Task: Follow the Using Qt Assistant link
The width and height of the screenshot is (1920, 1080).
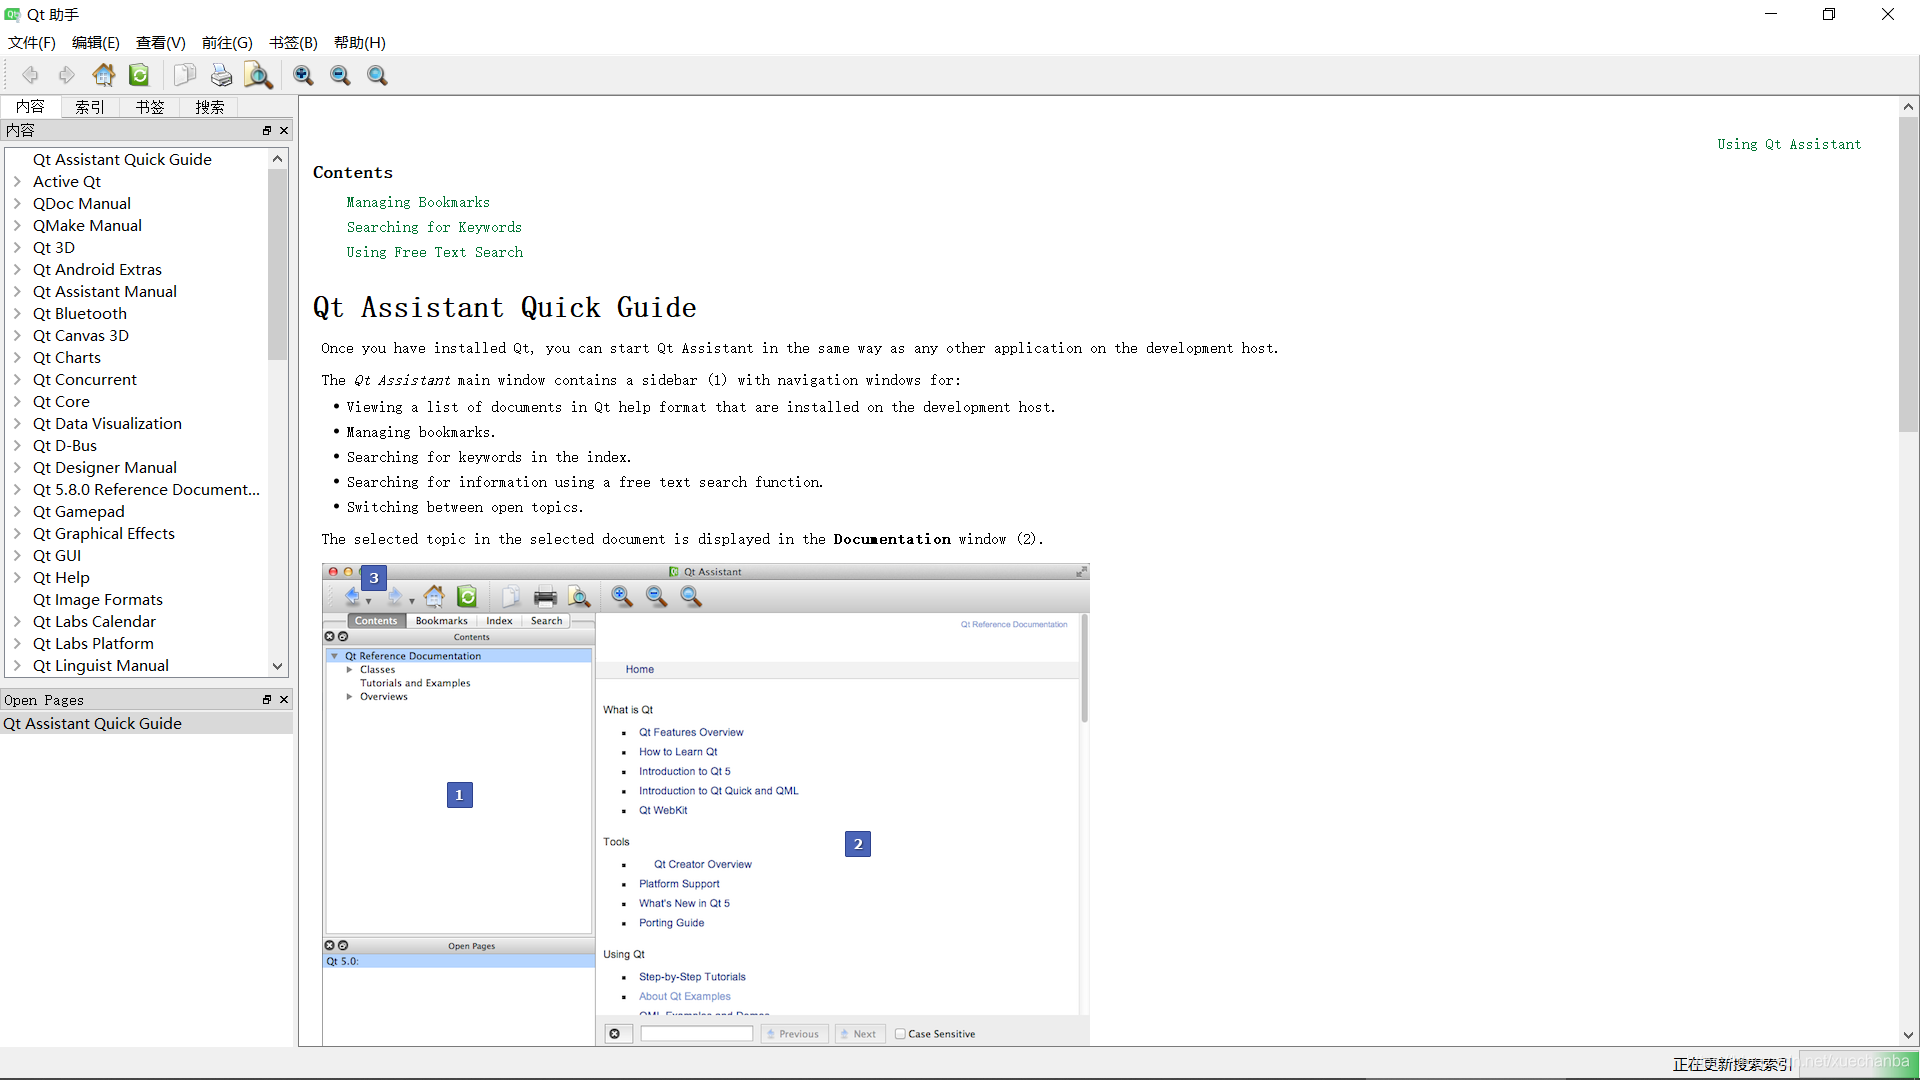Action: point(1789,144)
